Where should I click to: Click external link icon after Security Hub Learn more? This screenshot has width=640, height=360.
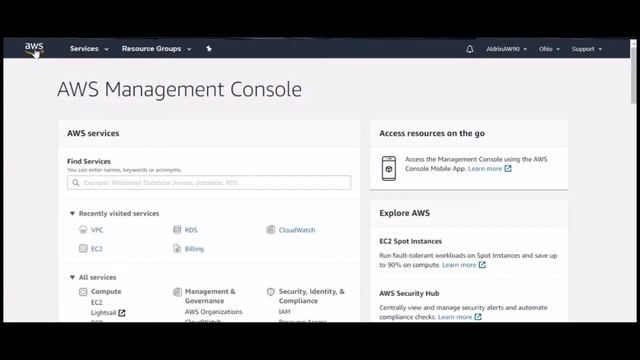478,317
